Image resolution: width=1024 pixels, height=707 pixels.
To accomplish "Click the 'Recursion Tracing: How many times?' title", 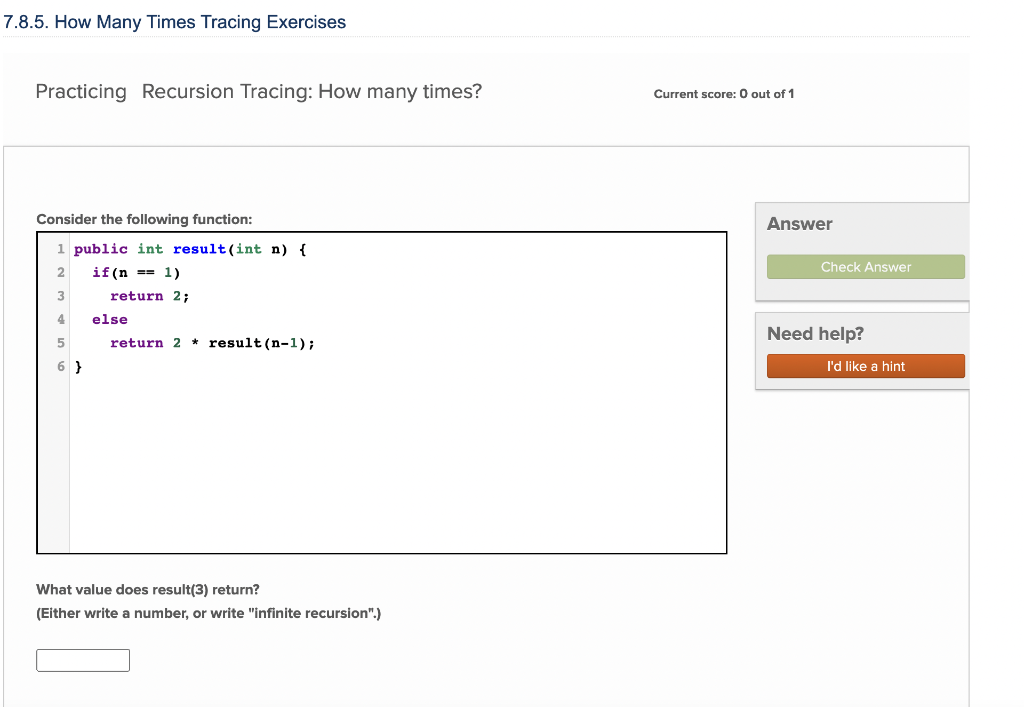I will (311, 91).
